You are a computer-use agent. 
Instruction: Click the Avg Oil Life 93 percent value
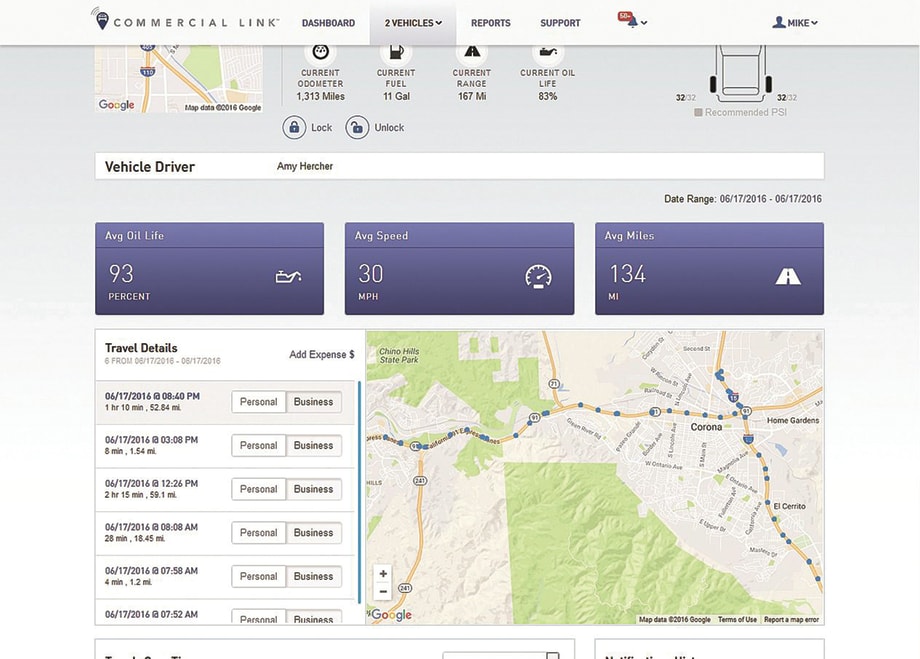click(x=121, y=273)
